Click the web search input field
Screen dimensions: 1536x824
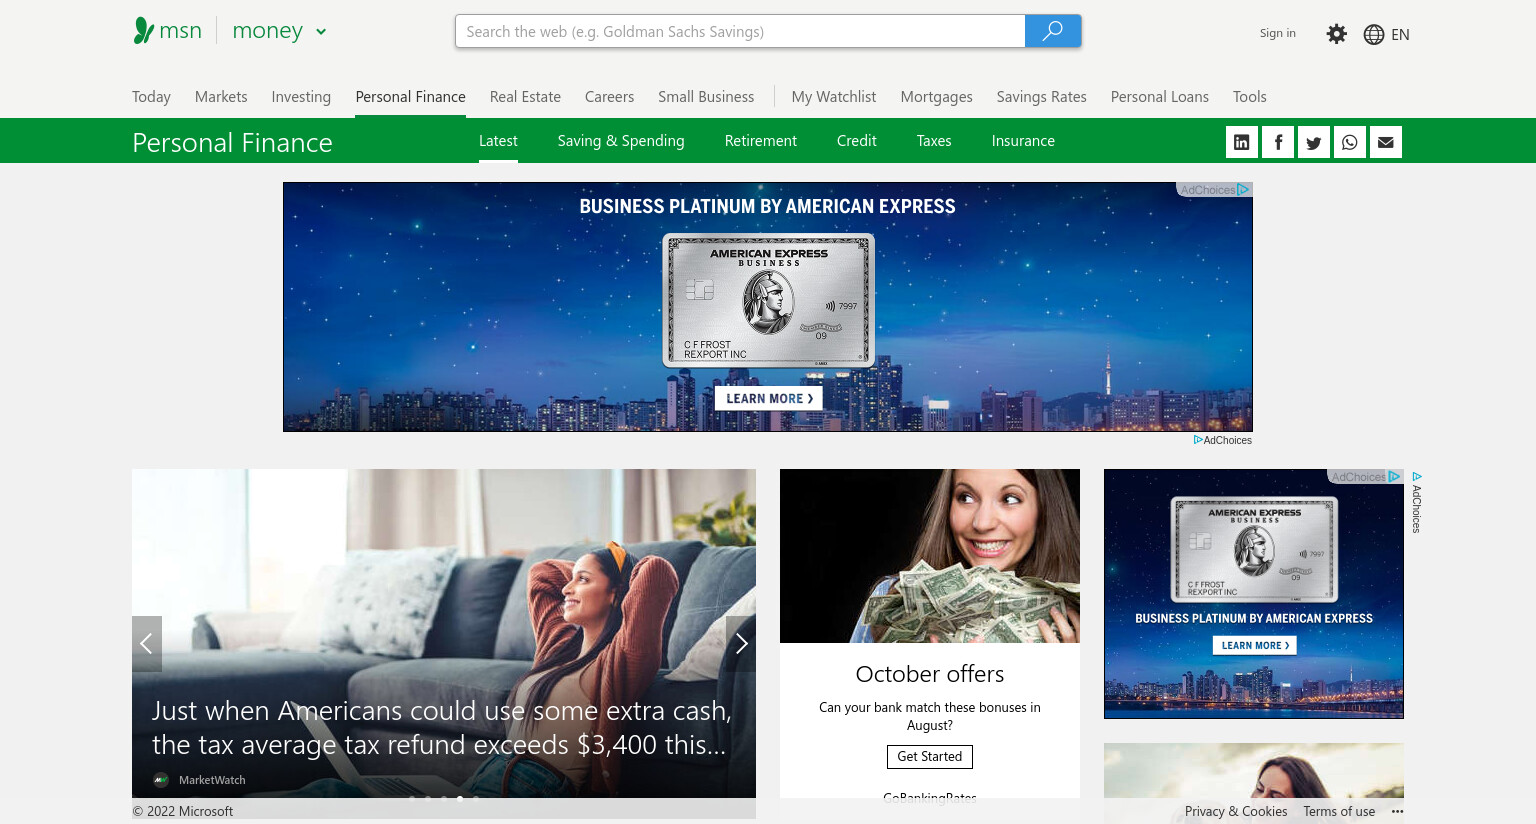(740, 31)
